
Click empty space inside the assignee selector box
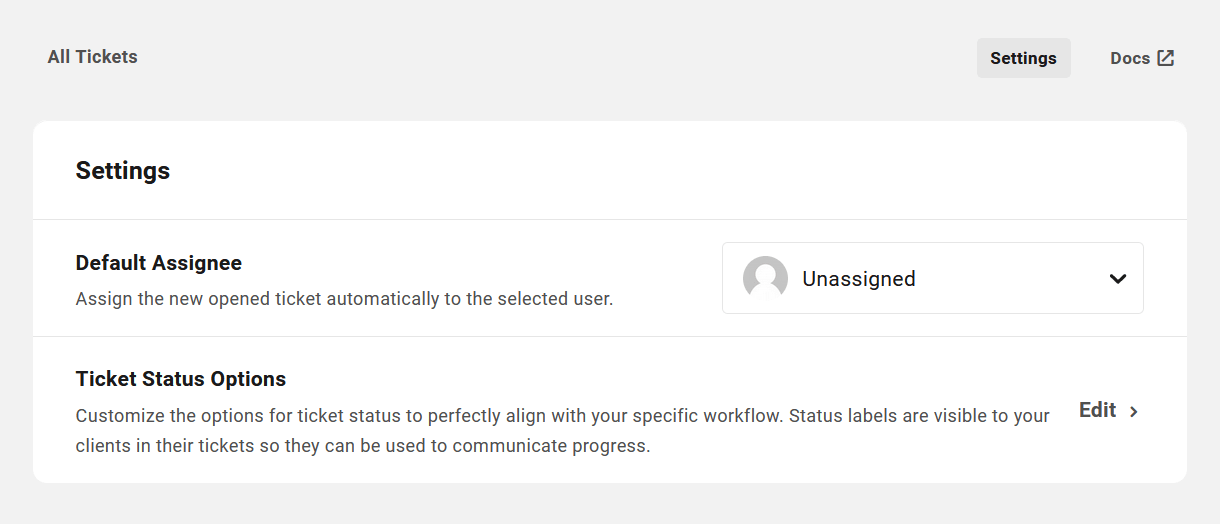coord(1010,279)
